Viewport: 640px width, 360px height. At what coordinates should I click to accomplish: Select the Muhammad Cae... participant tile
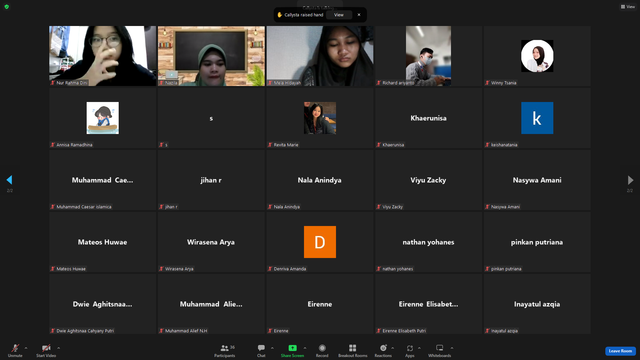click(x=102, y=180)
